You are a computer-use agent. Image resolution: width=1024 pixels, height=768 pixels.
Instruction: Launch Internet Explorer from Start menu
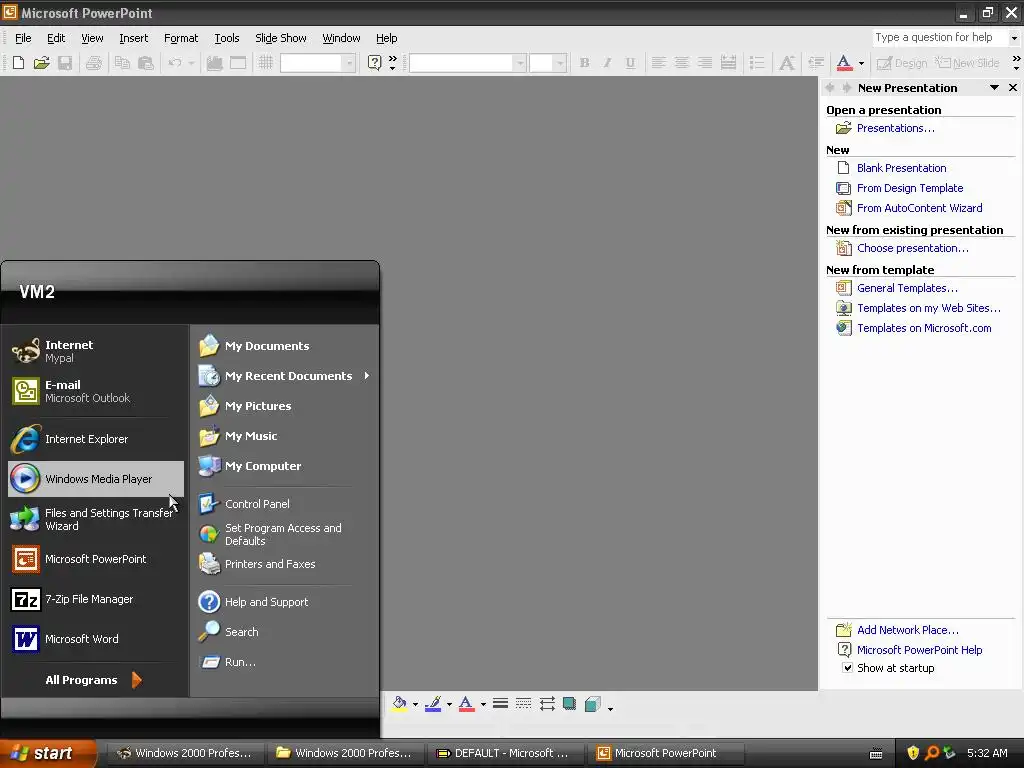coord(95,439)
